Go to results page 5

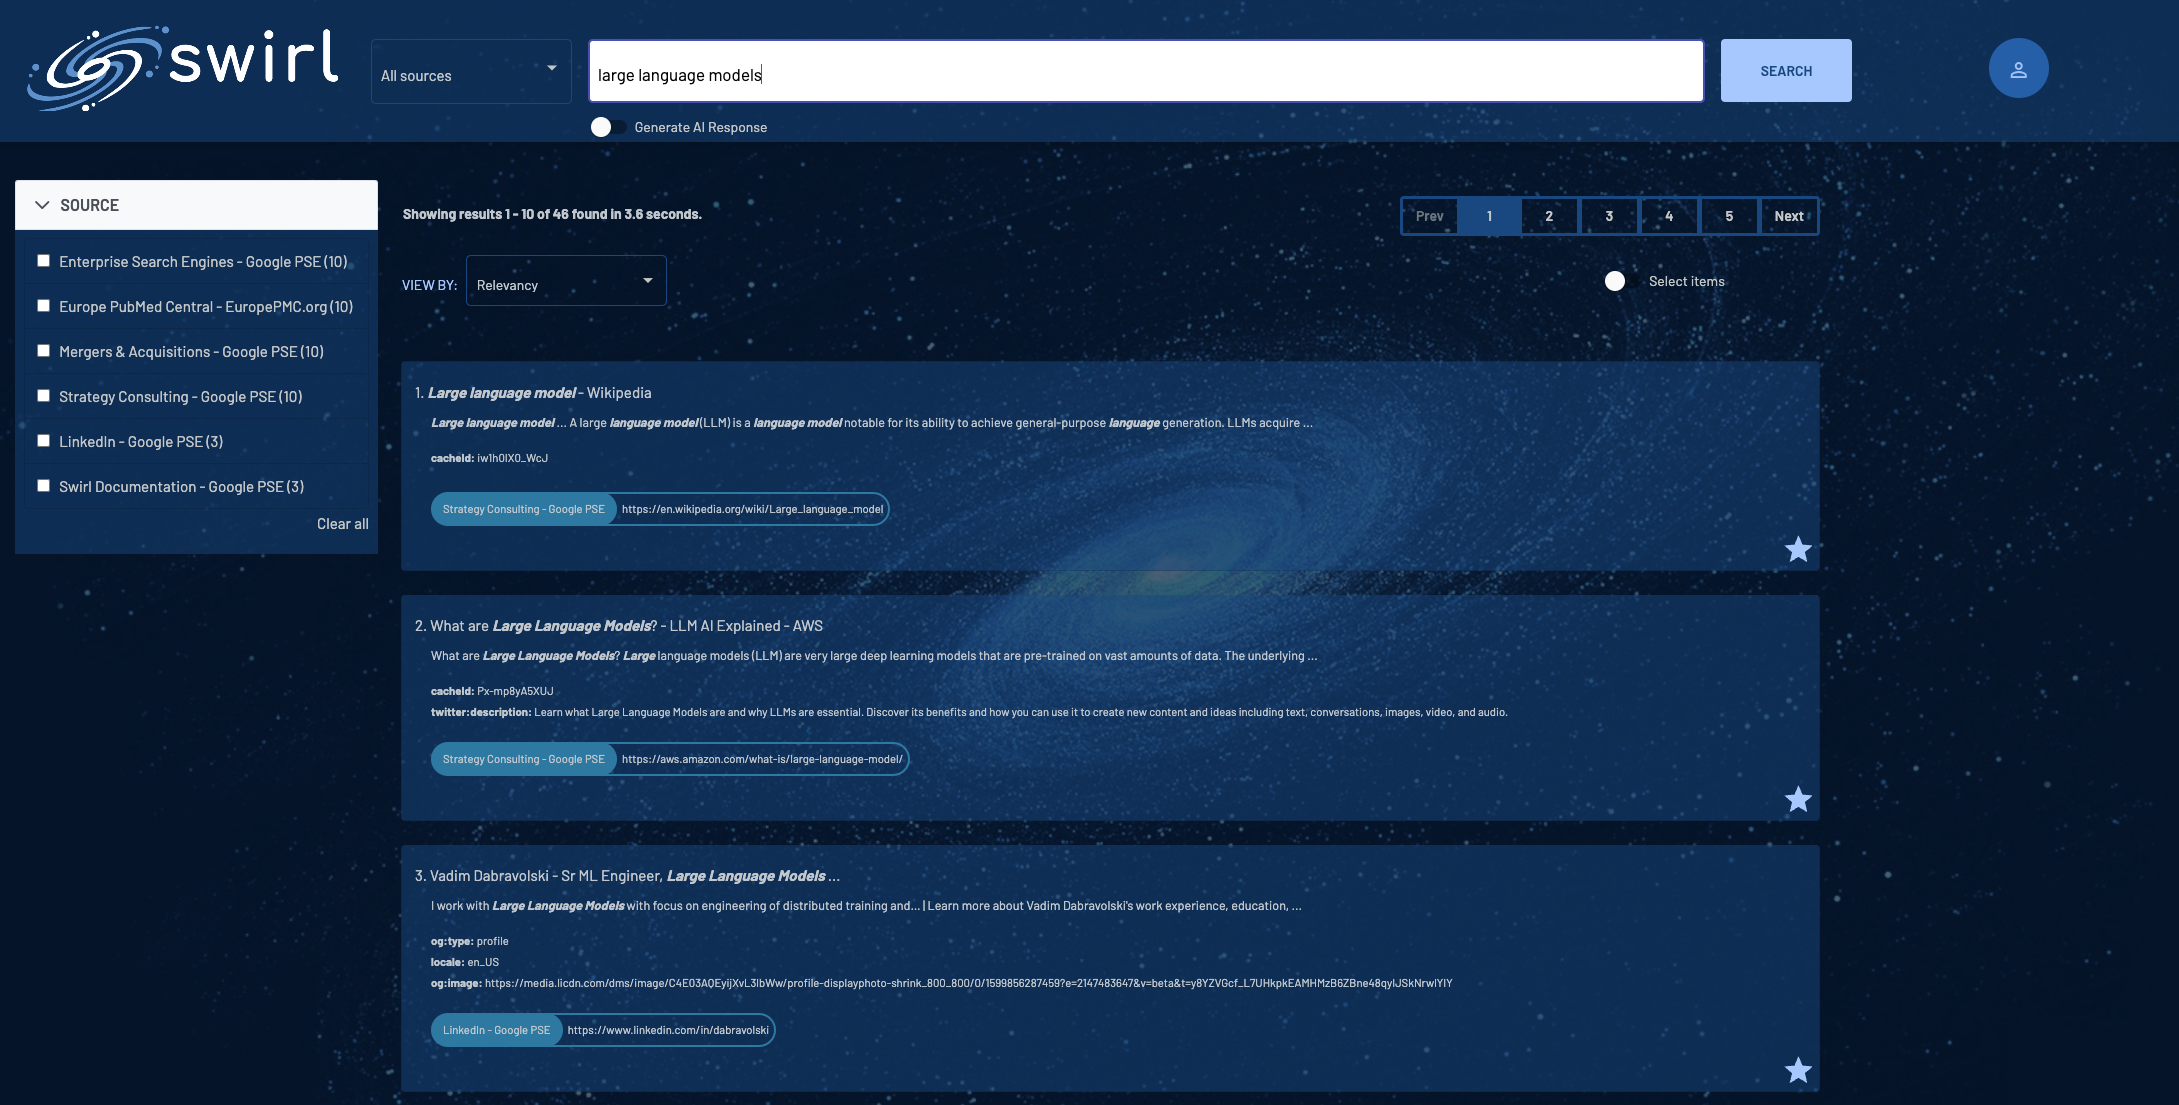pos(1728,216)
